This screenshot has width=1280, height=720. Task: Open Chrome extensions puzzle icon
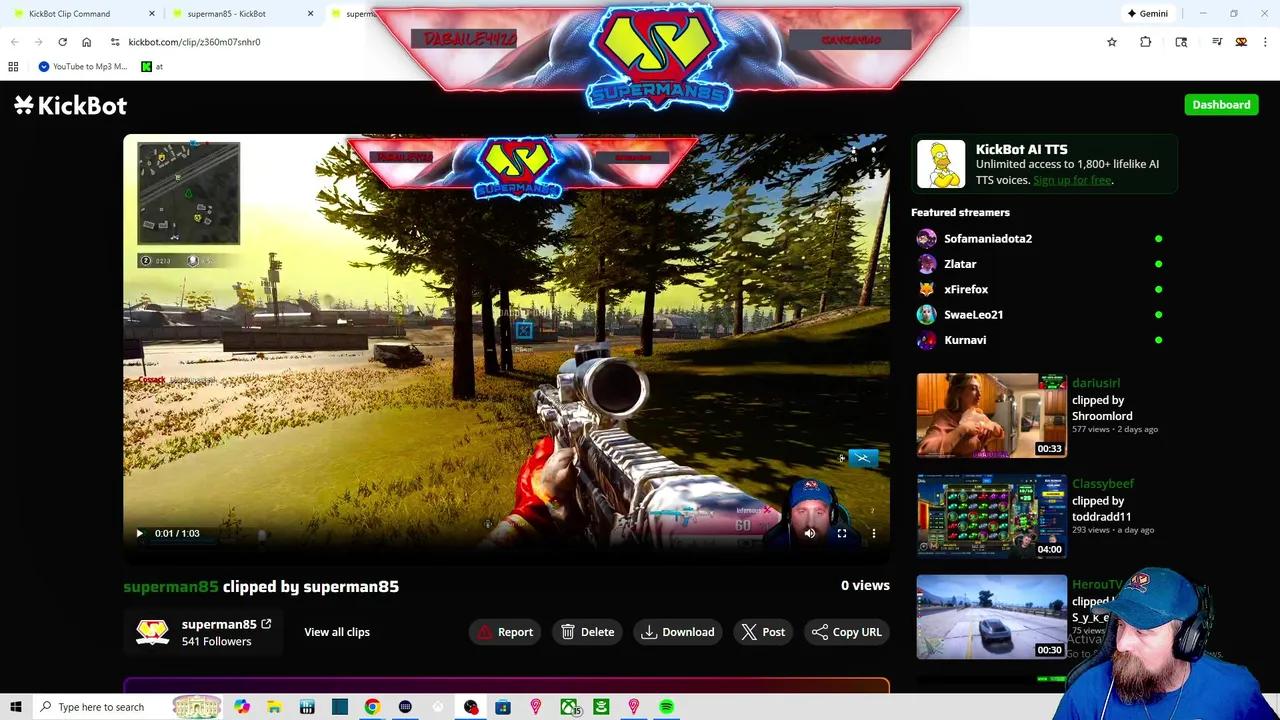point(1145,42)
